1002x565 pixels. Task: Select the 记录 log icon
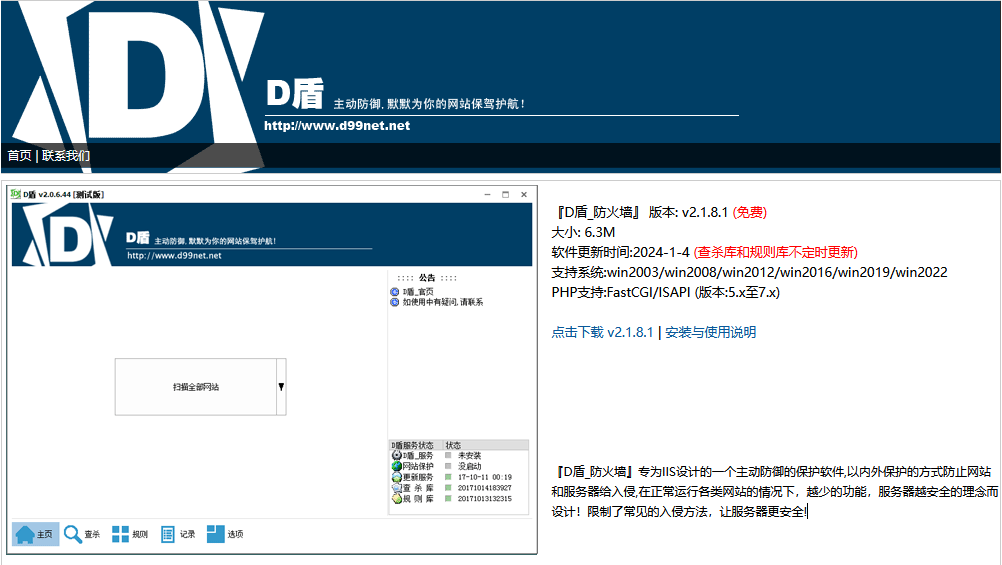tap(167, 534)
